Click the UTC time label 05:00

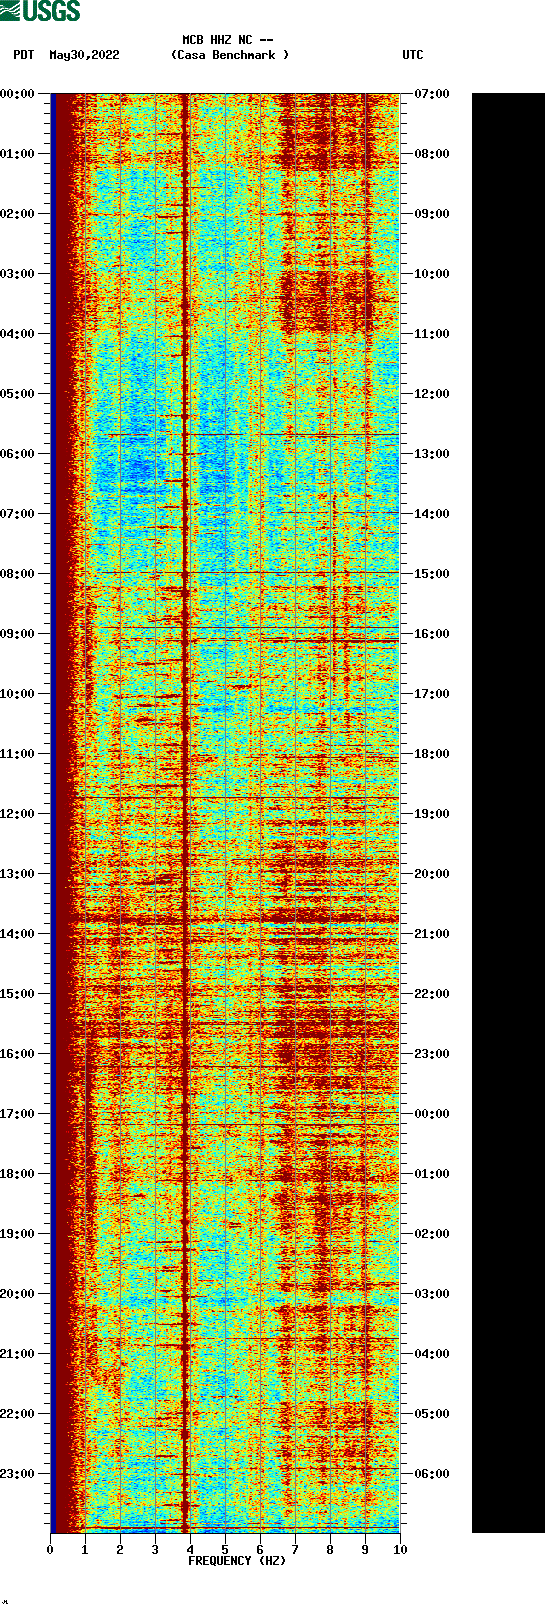(432, 1414)
